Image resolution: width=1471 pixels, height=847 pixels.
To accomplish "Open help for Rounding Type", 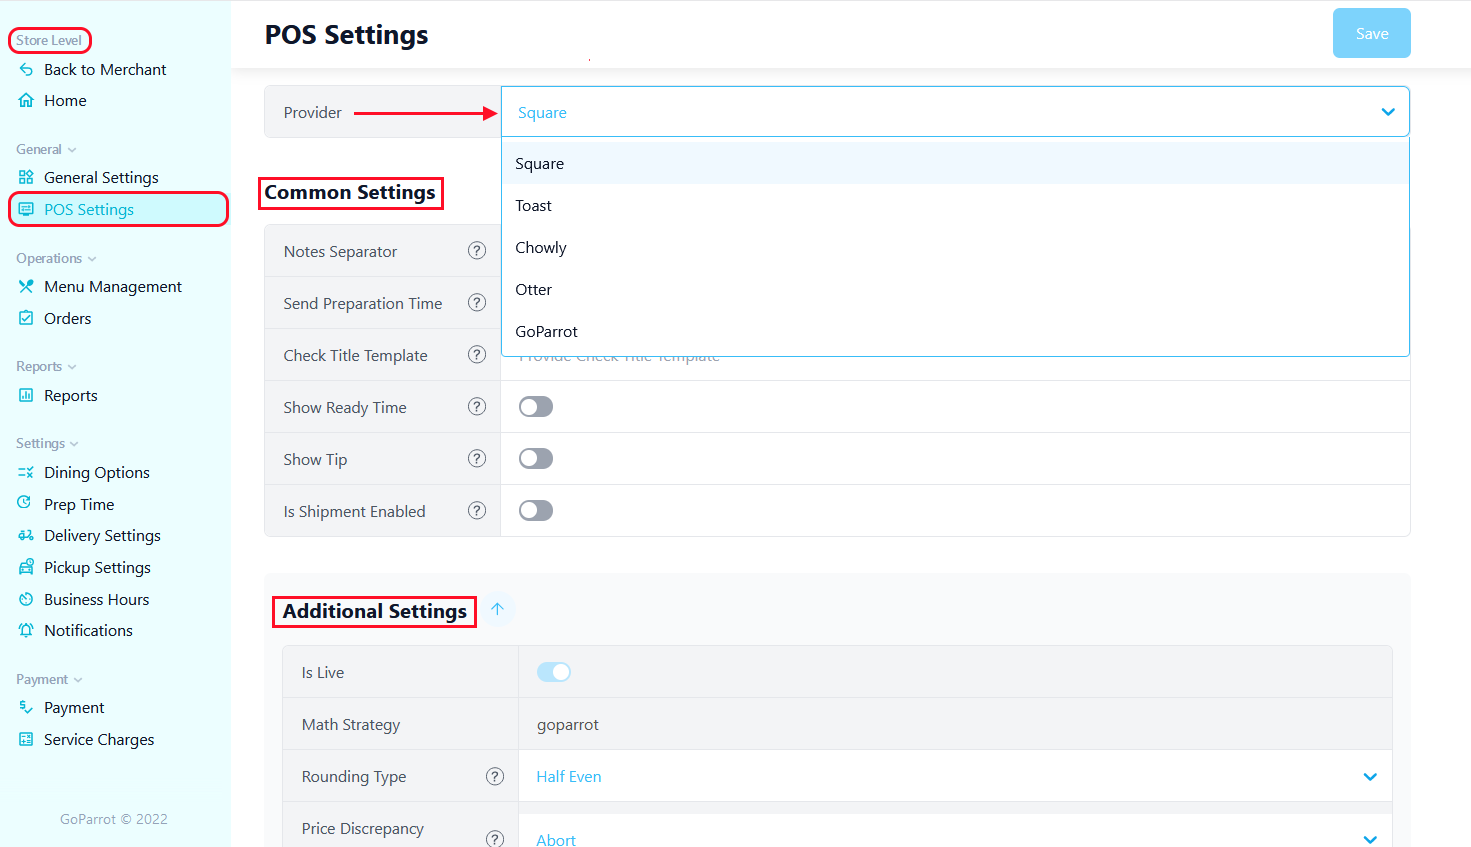I will (x=495, y=776).
